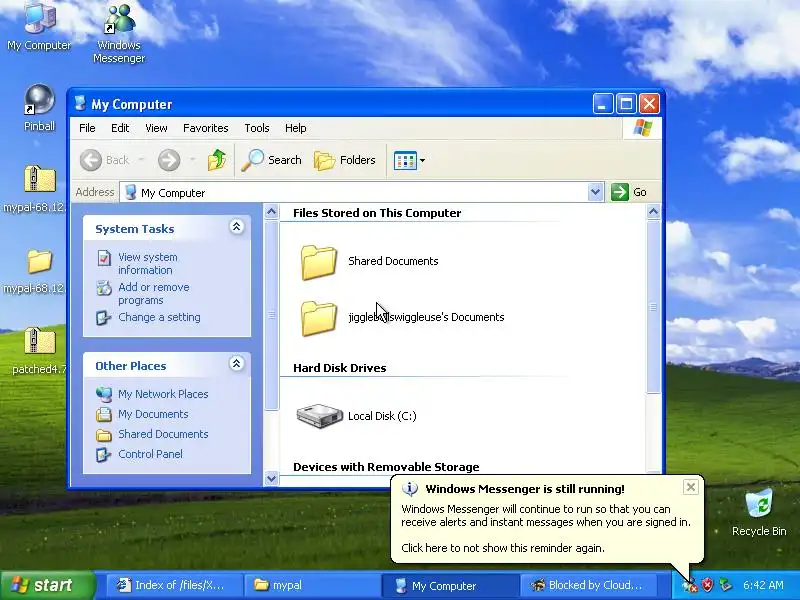Open the Favorites menu

click(206, 128)
